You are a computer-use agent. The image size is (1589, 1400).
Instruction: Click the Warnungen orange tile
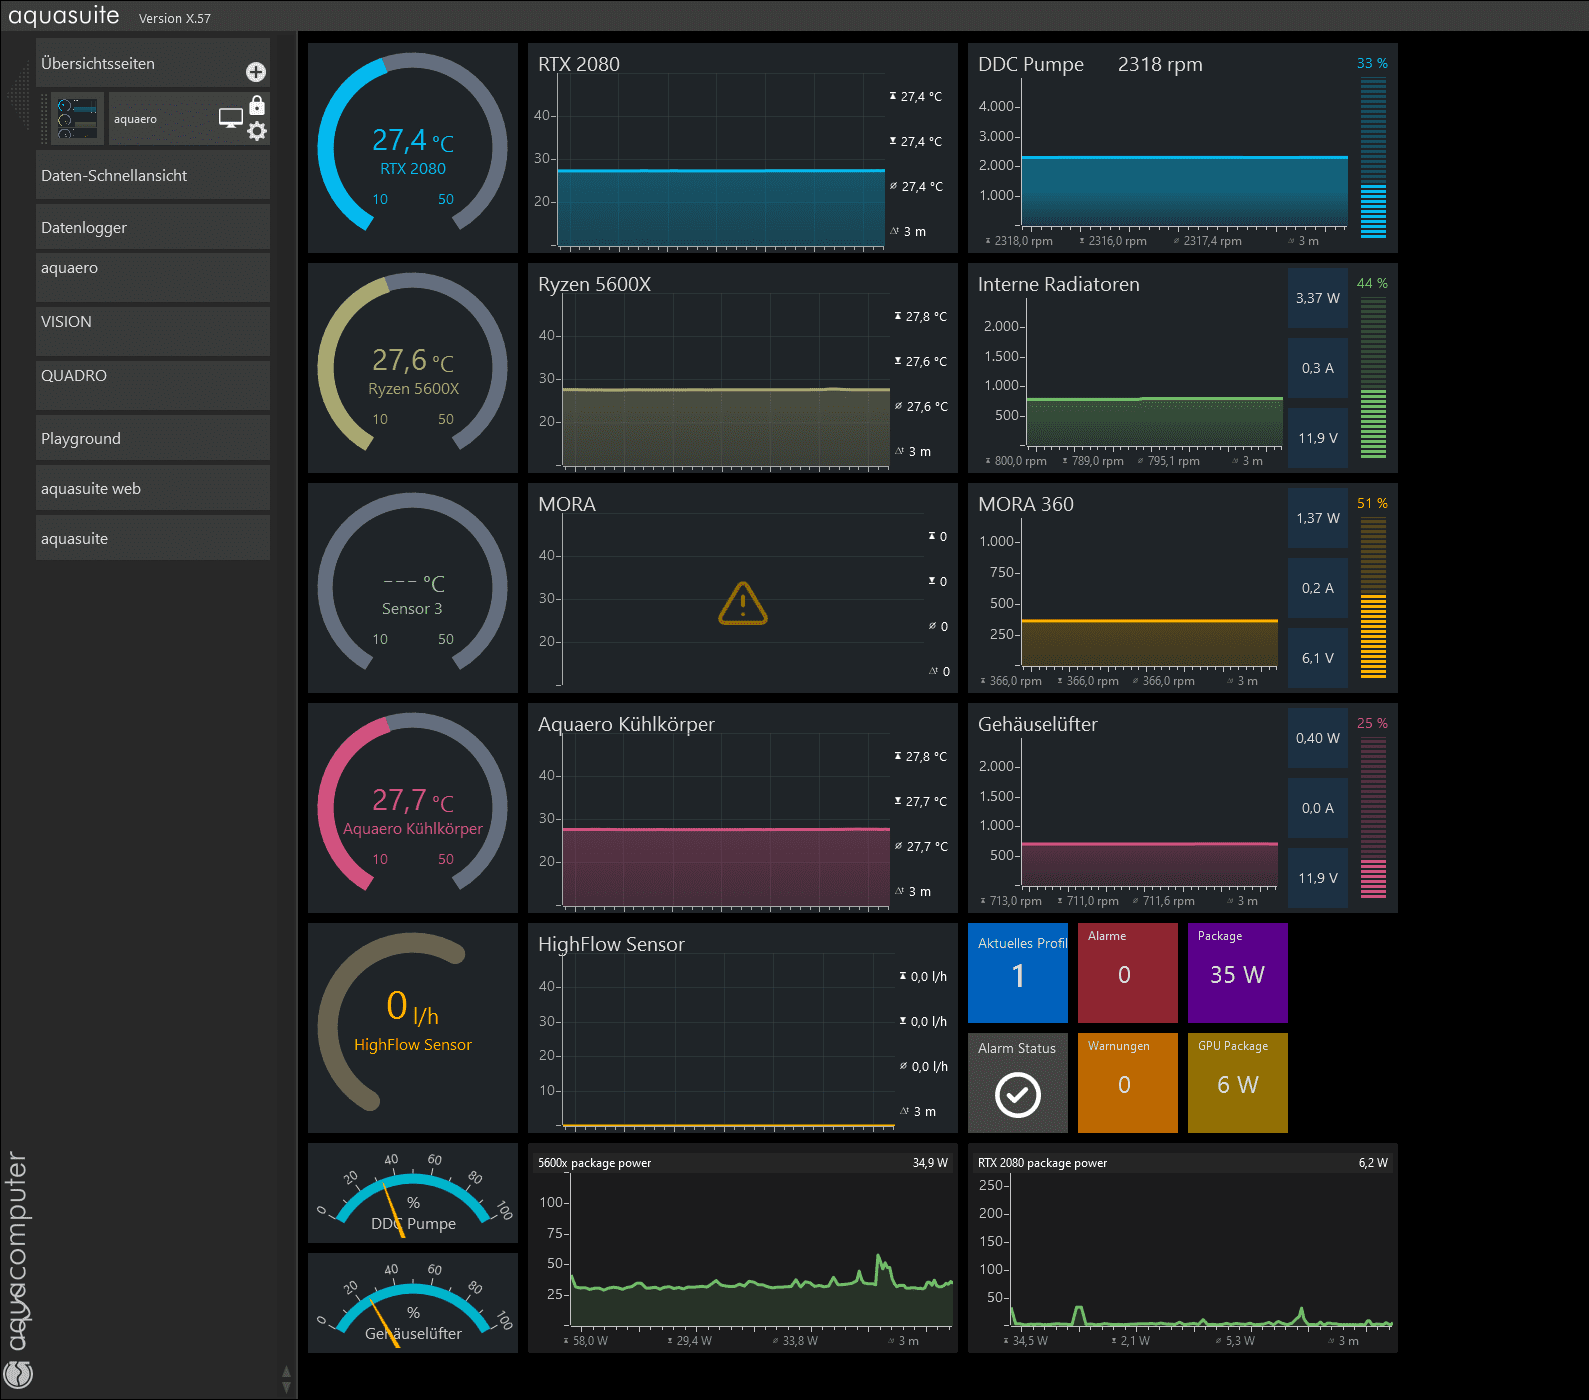[1128, 1083]
